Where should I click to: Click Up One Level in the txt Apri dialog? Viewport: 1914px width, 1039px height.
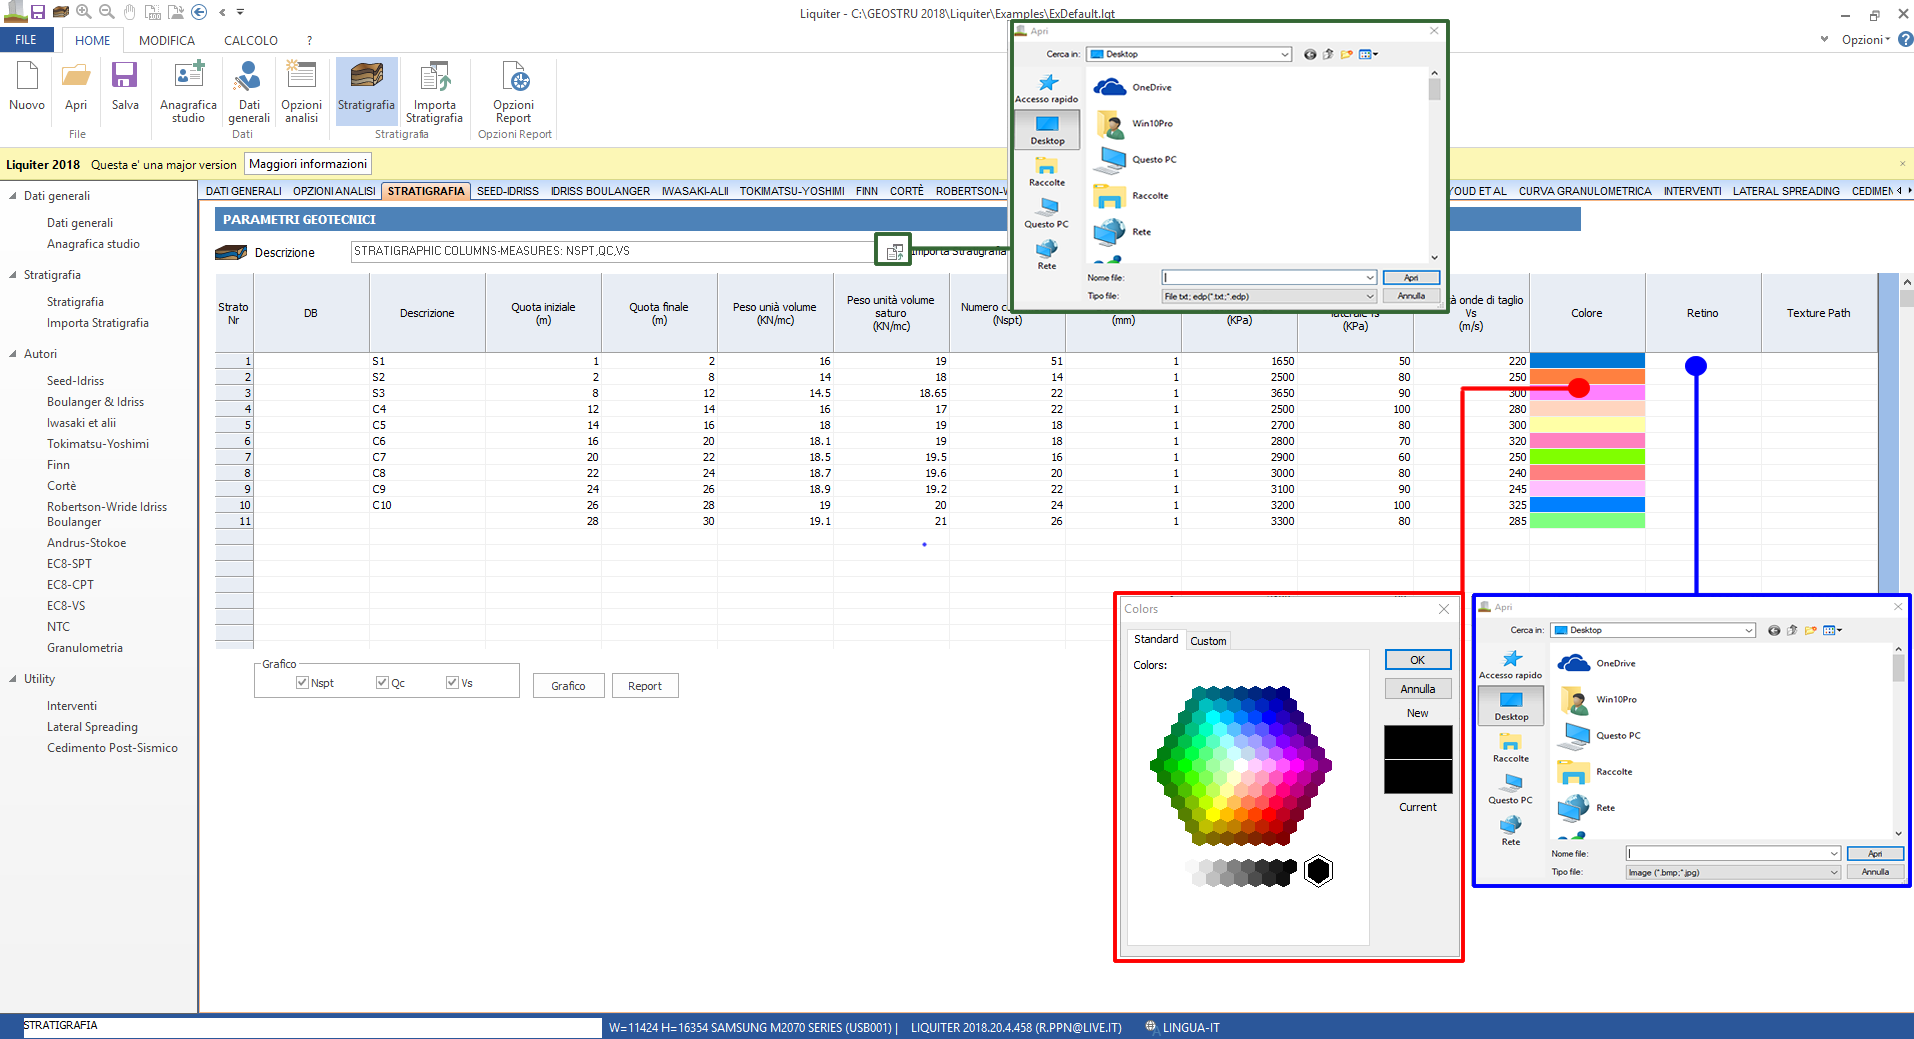pyautogui.click(x=1328, y=54)
